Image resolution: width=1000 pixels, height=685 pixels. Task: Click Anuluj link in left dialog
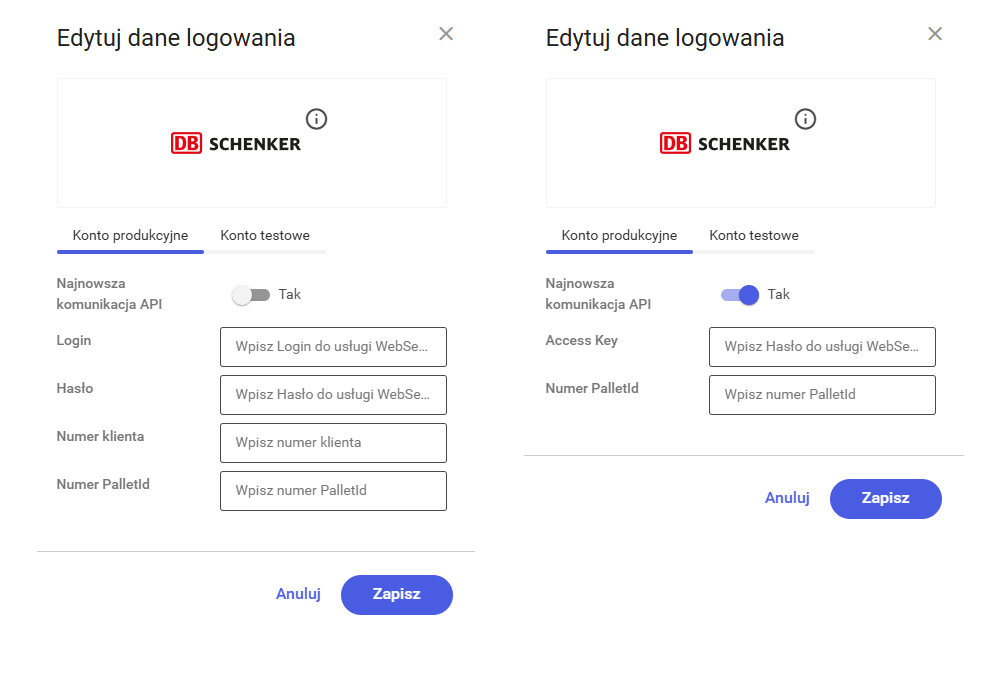tap(298, 594)
